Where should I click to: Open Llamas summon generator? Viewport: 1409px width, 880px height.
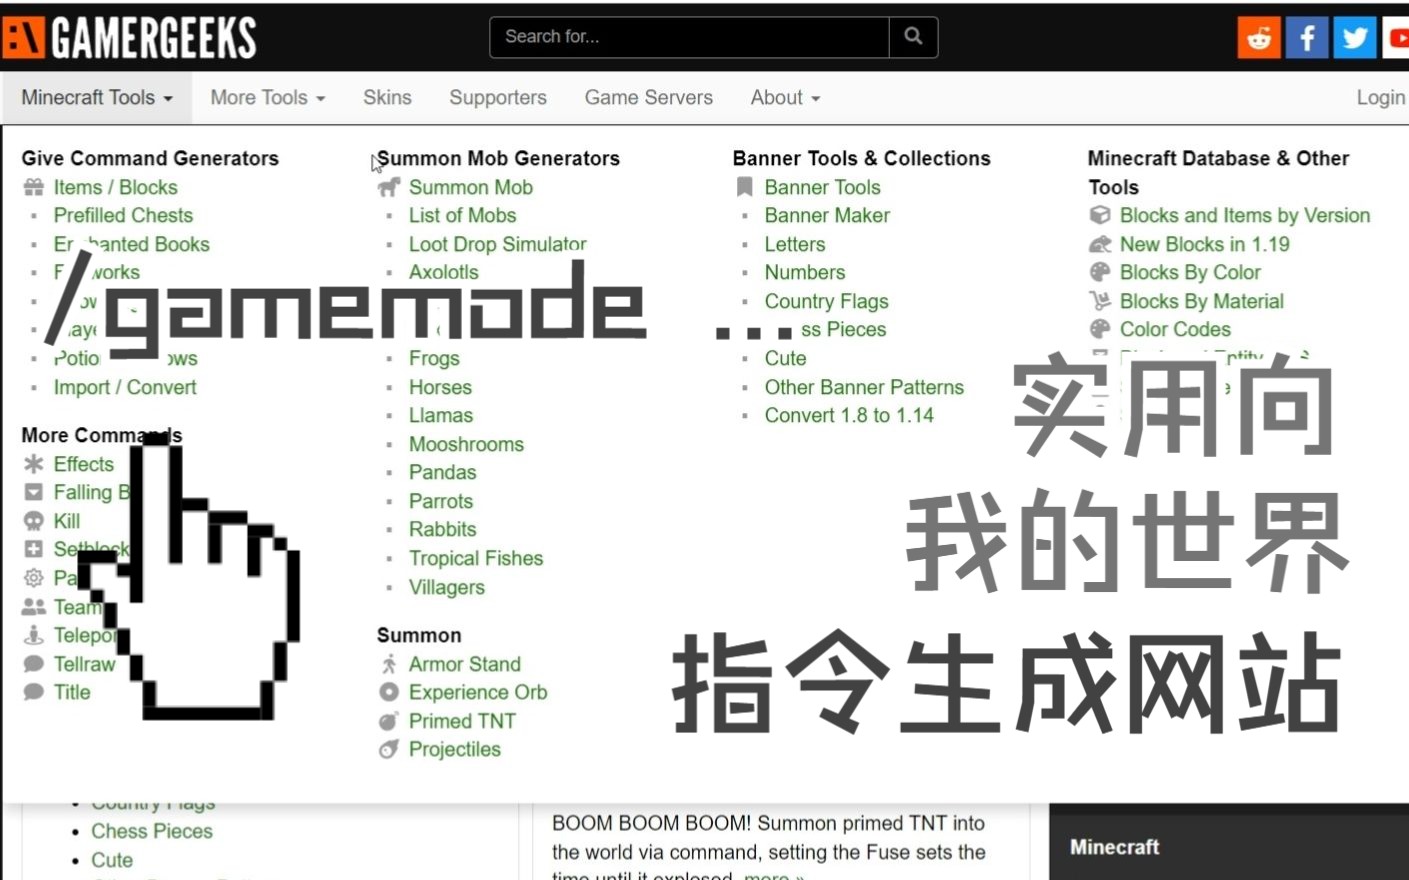(x=441, y=415)
